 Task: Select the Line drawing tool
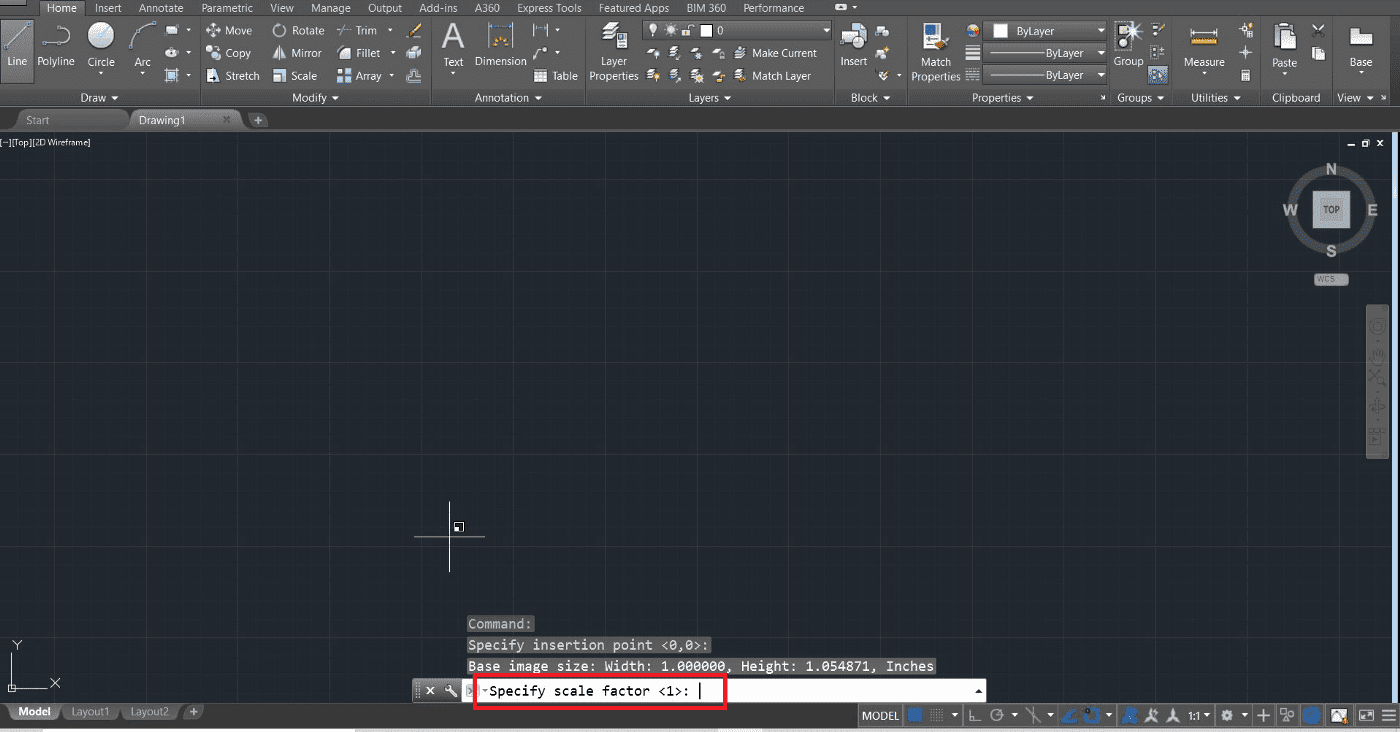click(17, 46)
